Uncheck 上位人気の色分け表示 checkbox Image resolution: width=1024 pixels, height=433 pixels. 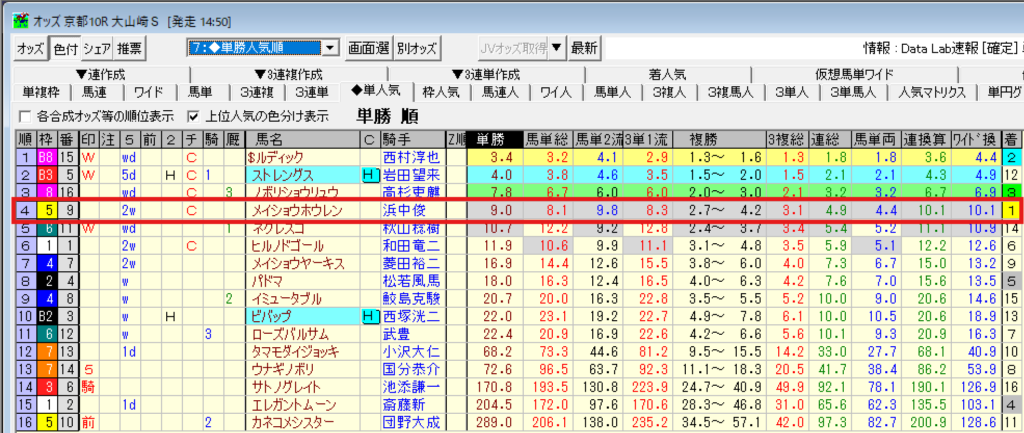194,115
